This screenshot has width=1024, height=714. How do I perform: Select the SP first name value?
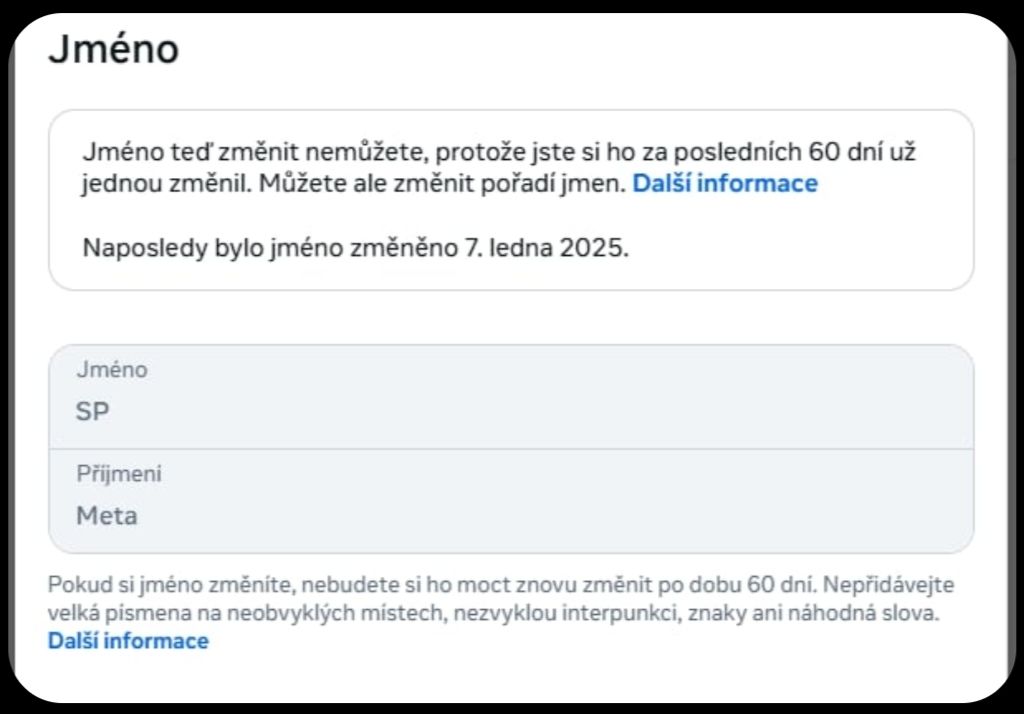92,412
